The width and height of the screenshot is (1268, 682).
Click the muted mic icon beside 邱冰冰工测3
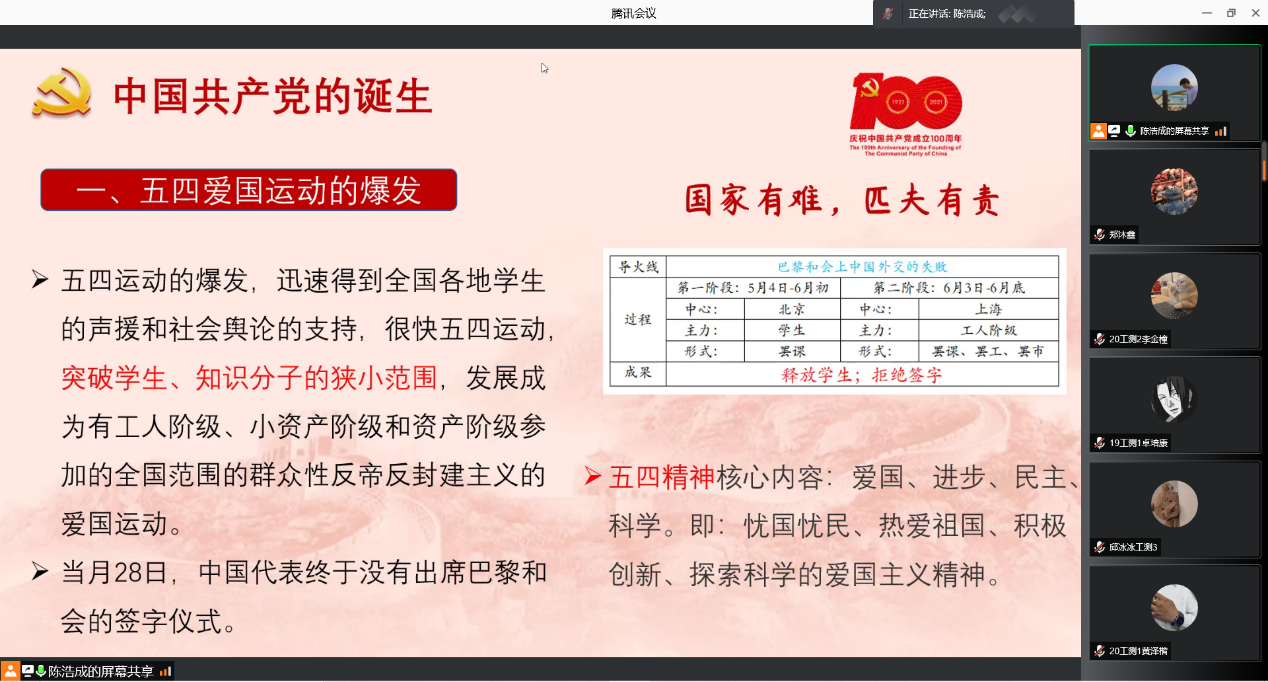1099,547
